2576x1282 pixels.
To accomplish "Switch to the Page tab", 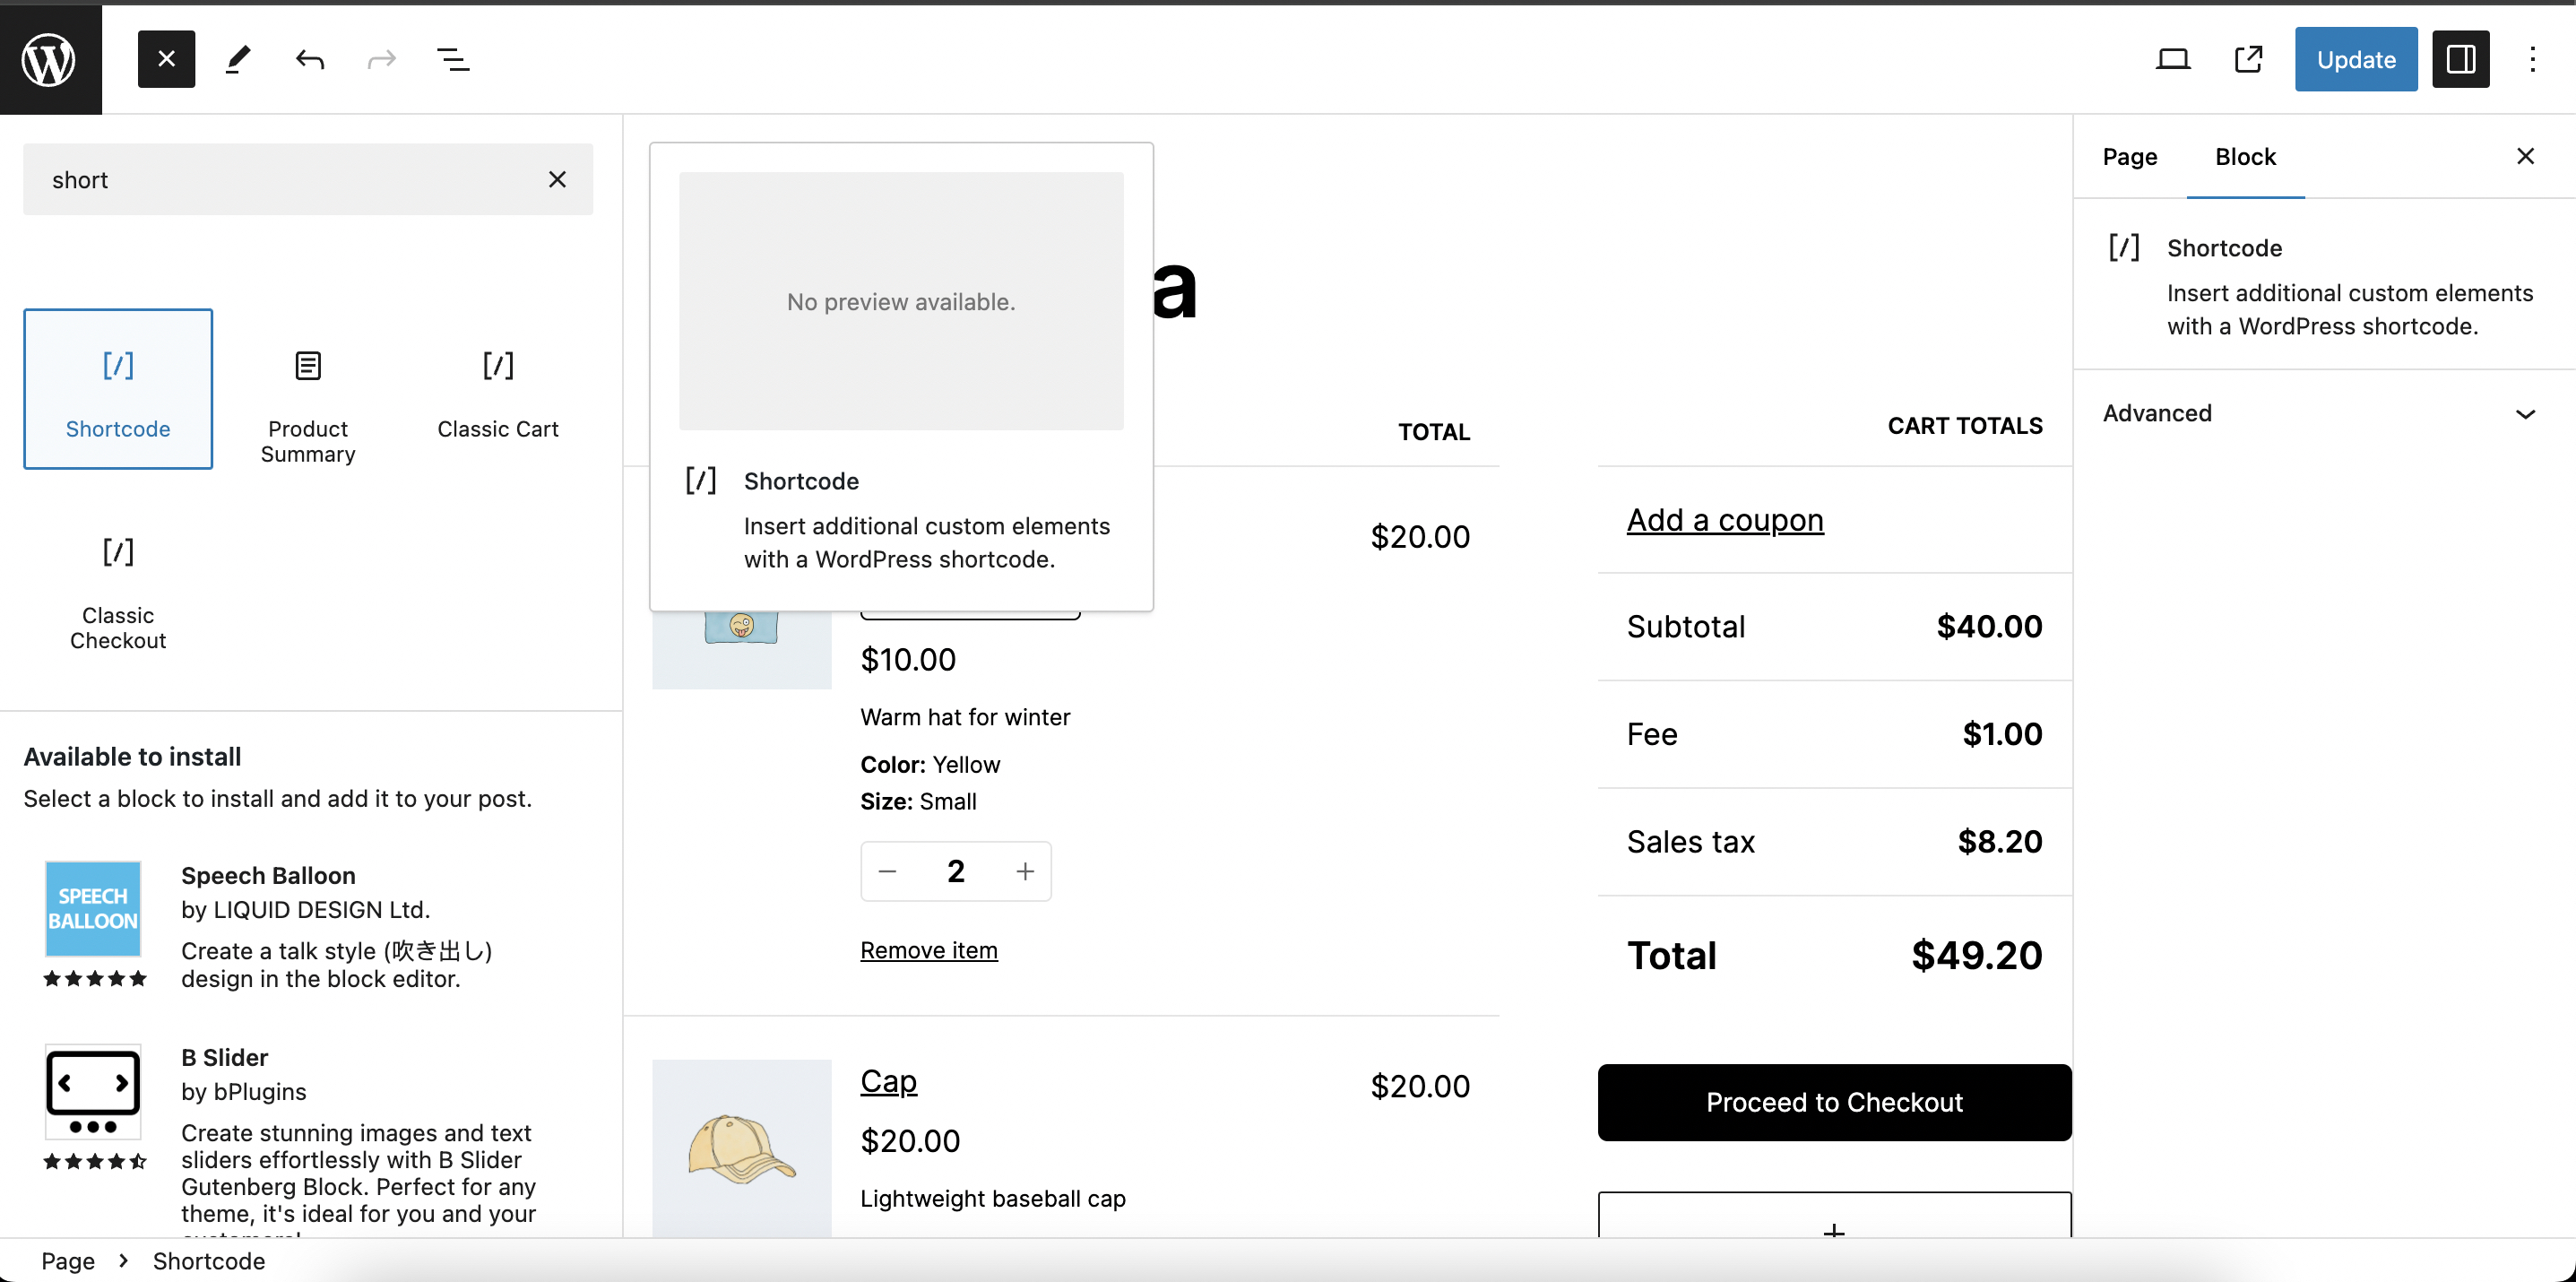I will click(x=2129, y=157).
